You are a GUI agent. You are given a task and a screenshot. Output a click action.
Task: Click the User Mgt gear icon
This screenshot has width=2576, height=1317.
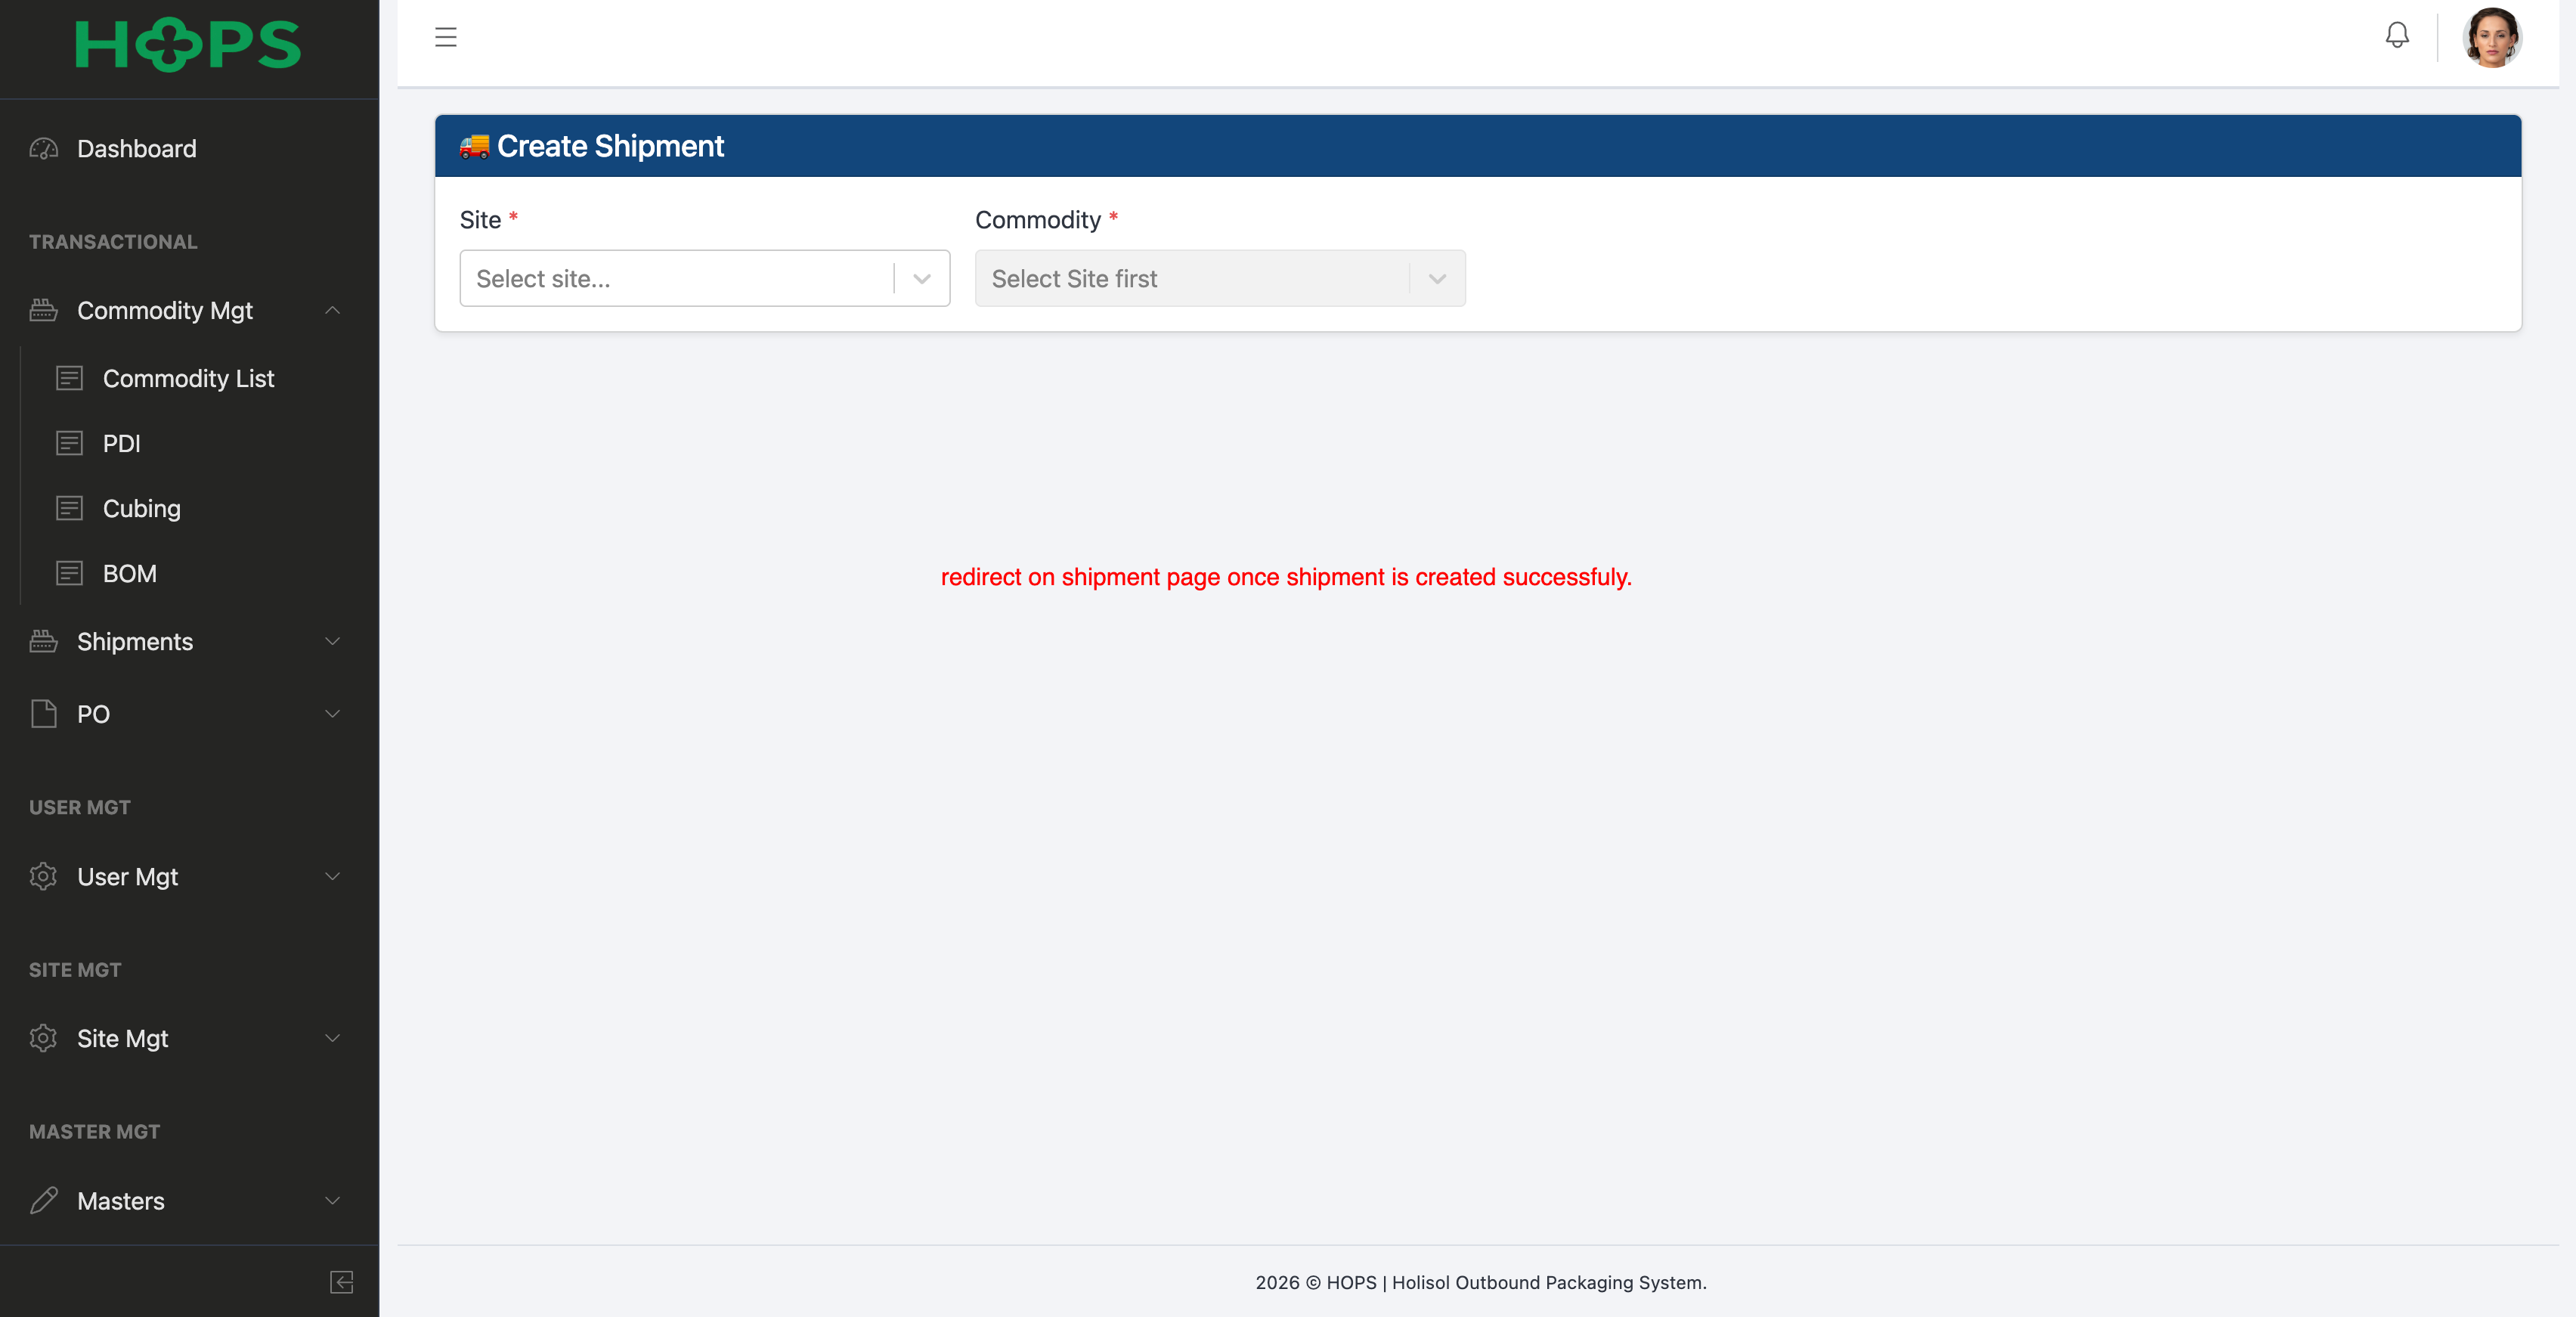tap(44, 876)
